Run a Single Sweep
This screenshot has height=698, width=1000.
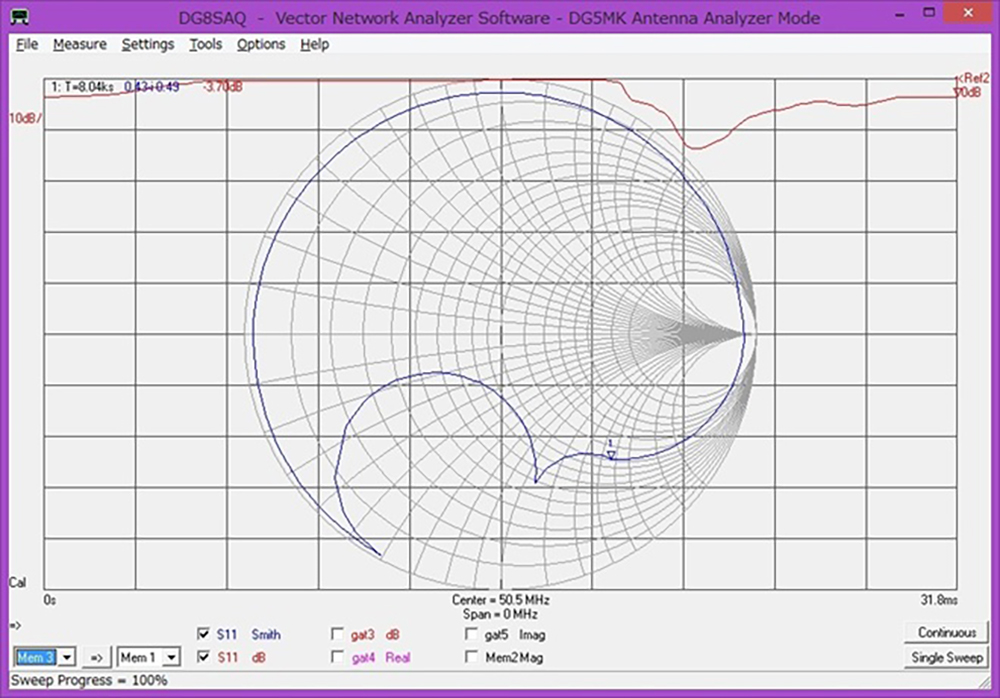click(x=946, y=657)
